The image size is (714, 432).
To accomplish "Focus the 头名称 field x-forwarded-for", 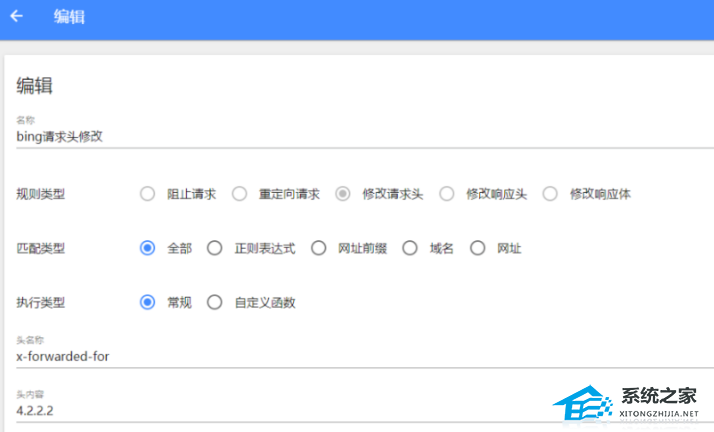I will point(365,356).
